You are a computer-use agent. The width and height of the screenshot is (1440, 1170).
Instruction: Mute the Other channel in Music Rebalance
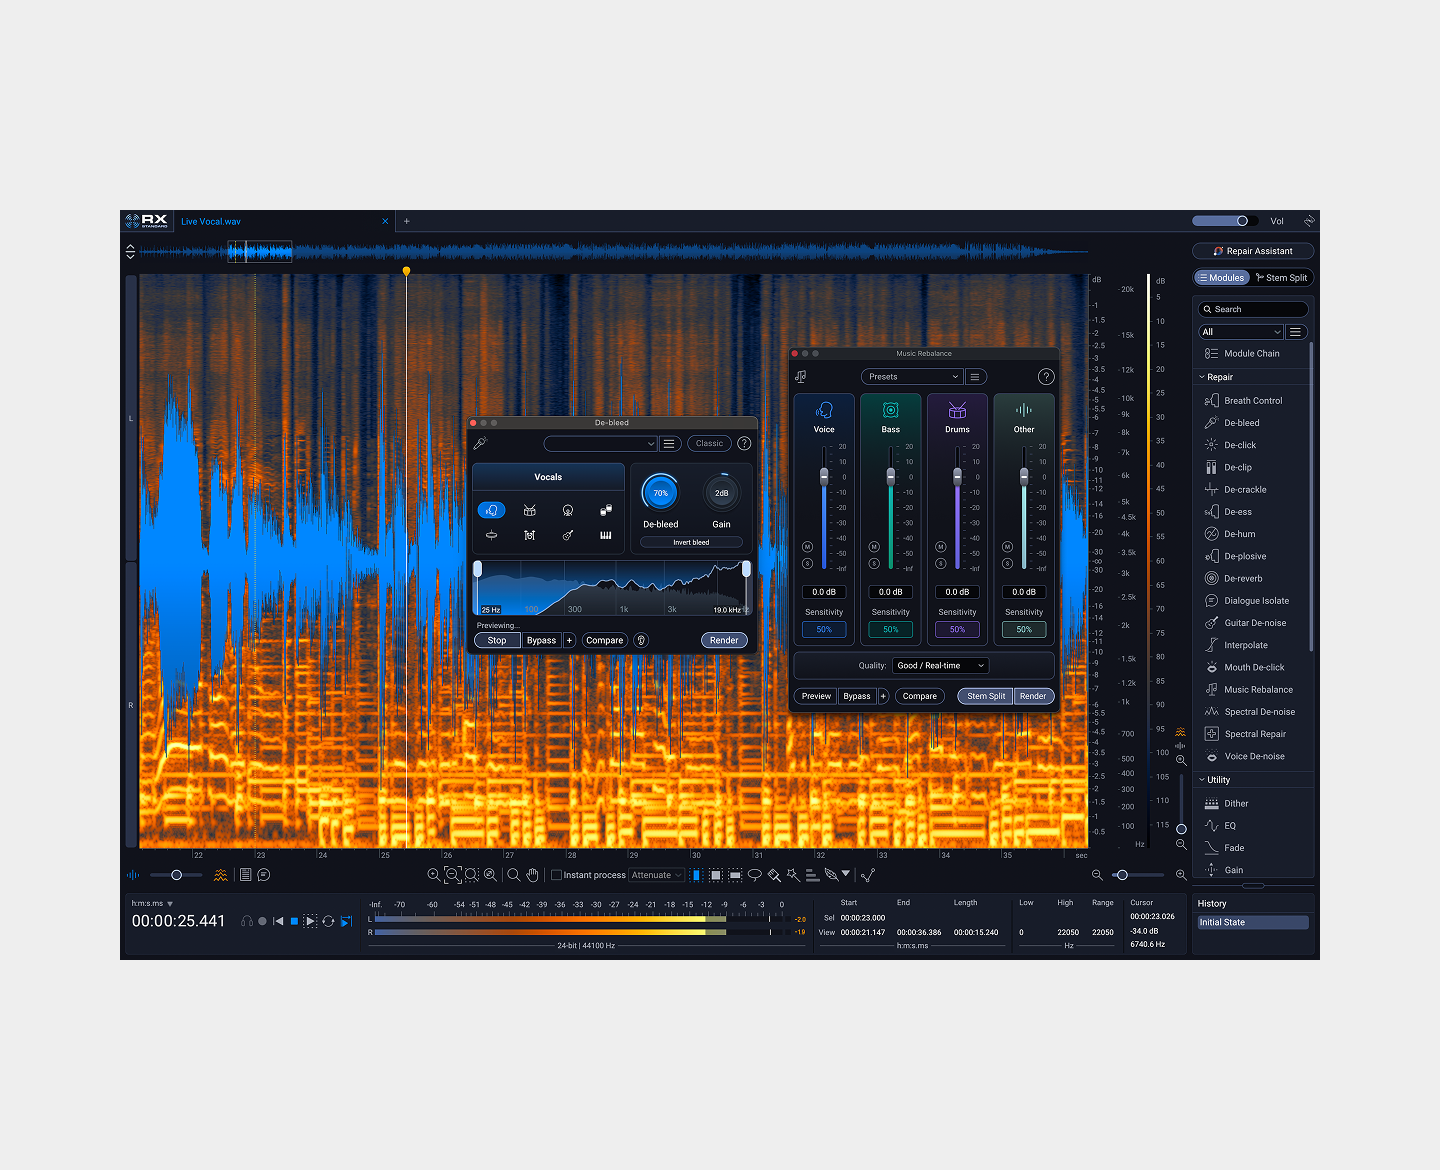coord(1007,547)
